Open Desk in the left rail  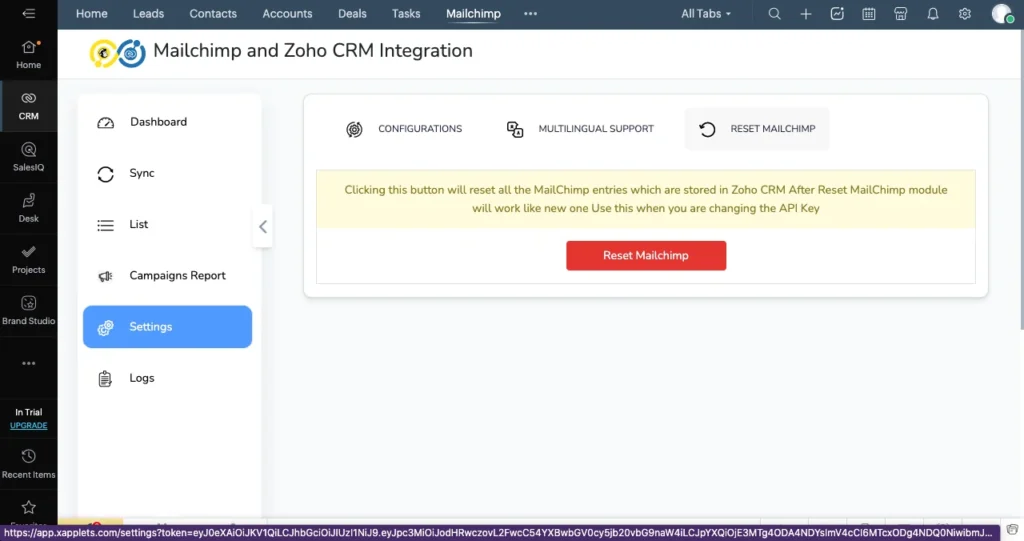click(x=29, y=208)
